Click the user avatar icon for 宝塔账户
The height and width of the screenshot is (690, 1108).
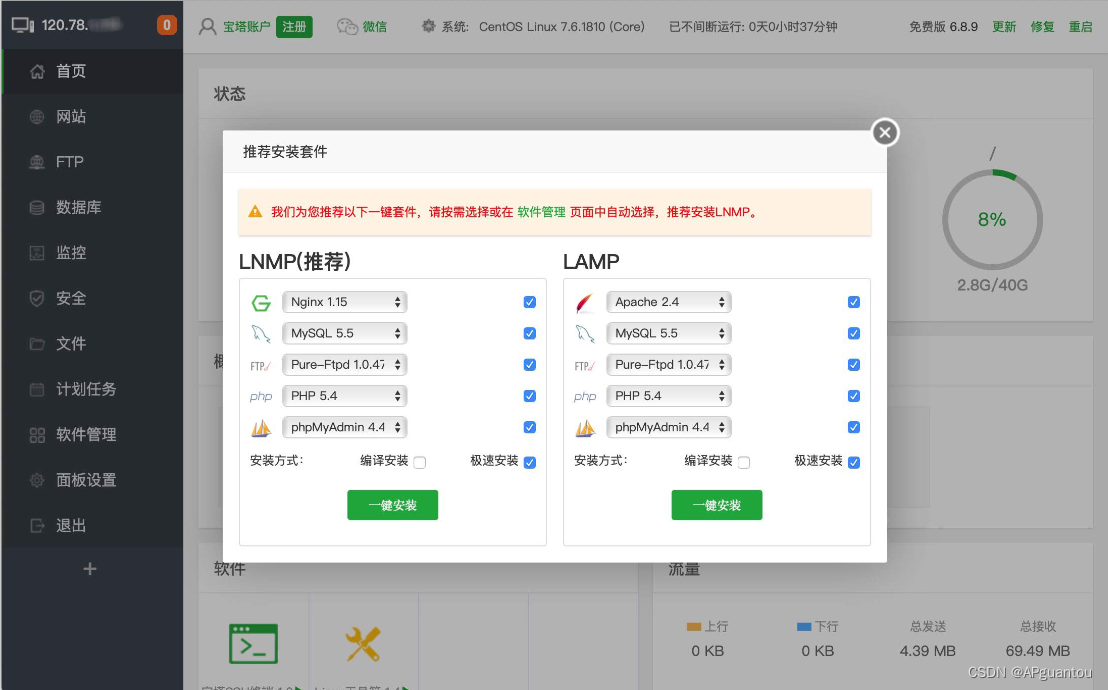pyautogui.click(x=207, y=27)
